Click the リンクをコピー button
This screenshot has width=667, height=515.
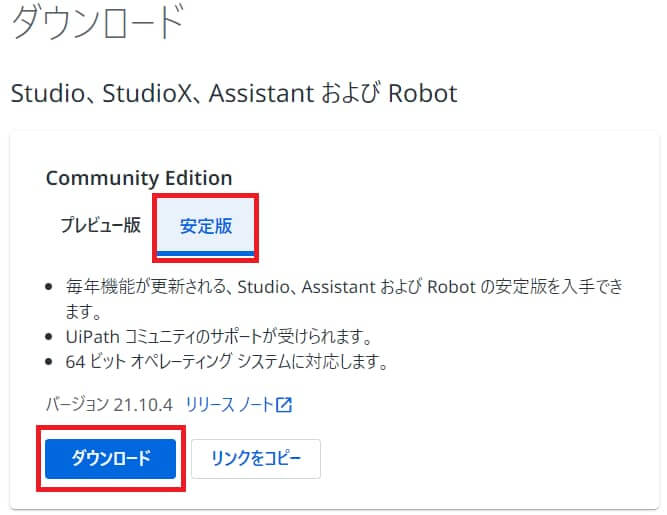pyautogui.click(x=256, y=458)
